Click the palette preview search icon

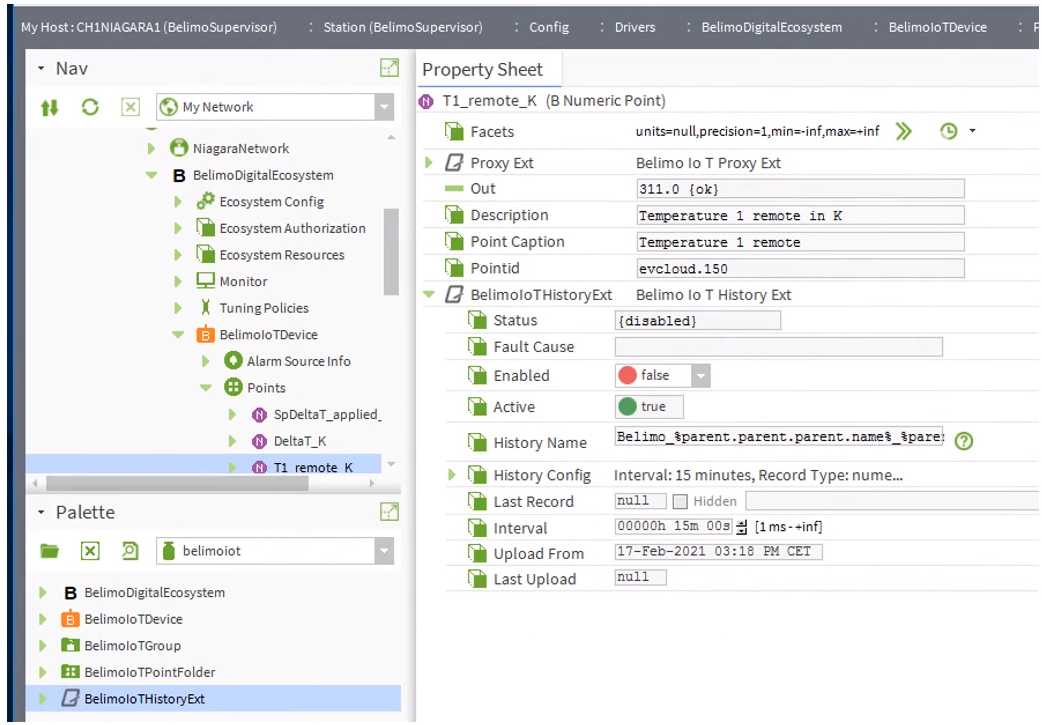click(130, 551)
